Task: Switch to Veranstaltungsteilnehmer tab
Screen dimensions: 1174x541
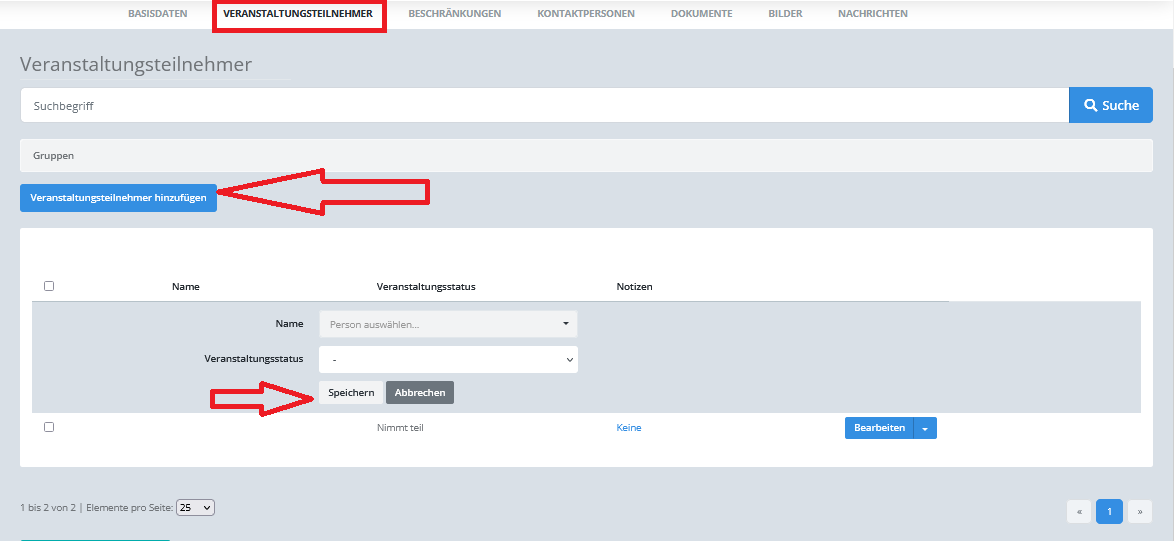Action: coord(298,13)
